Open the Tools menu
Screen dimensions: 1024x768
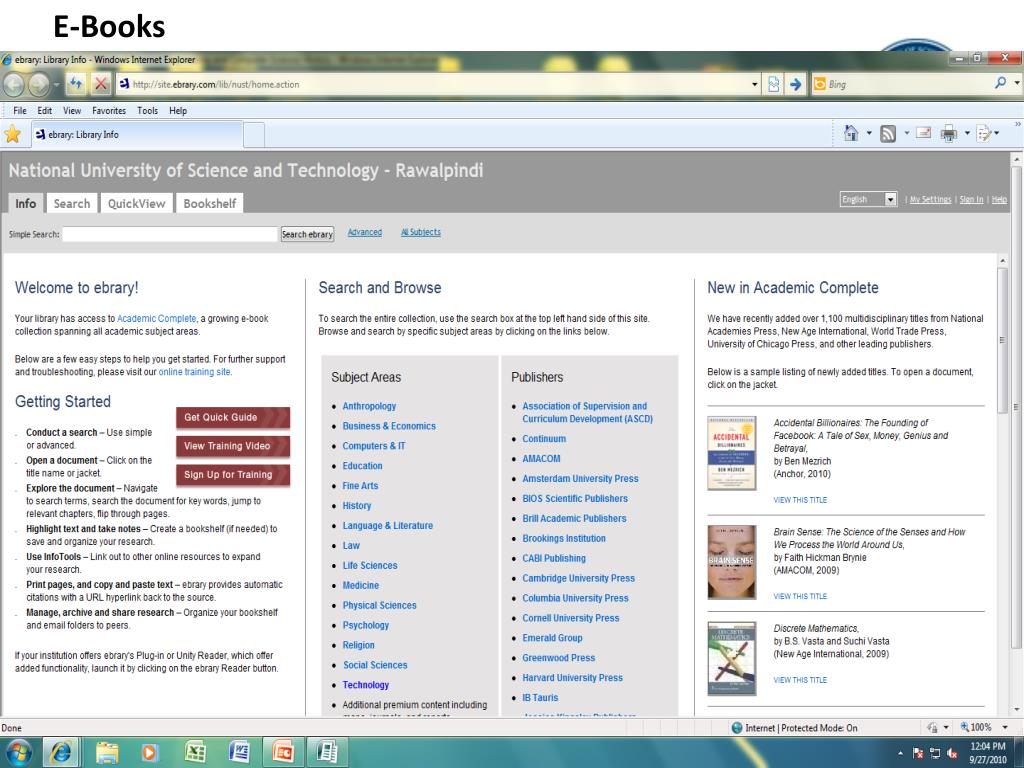coord(148,110)
